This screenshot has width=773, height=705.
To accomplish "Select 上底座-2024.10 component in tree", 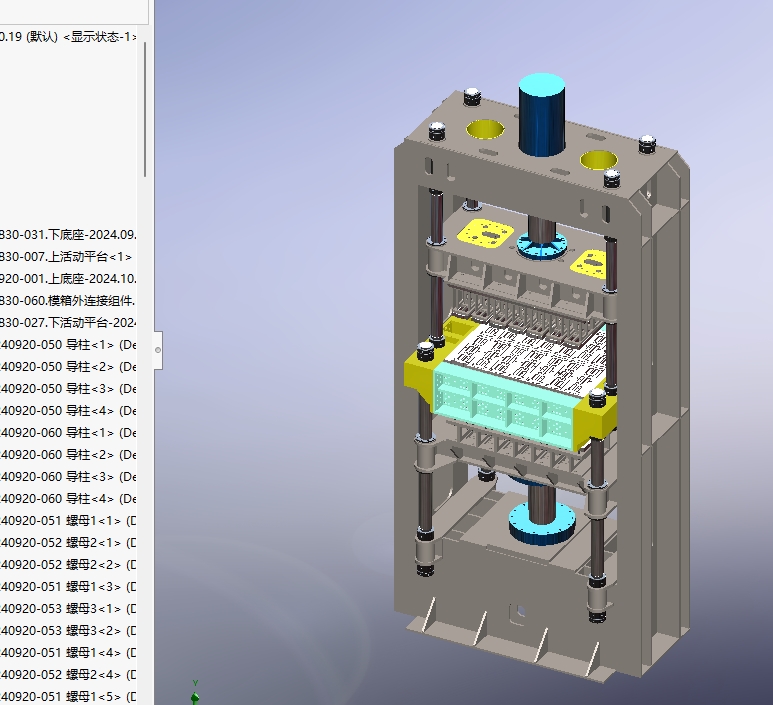I will pyautogui.click(x=69, y=279).
